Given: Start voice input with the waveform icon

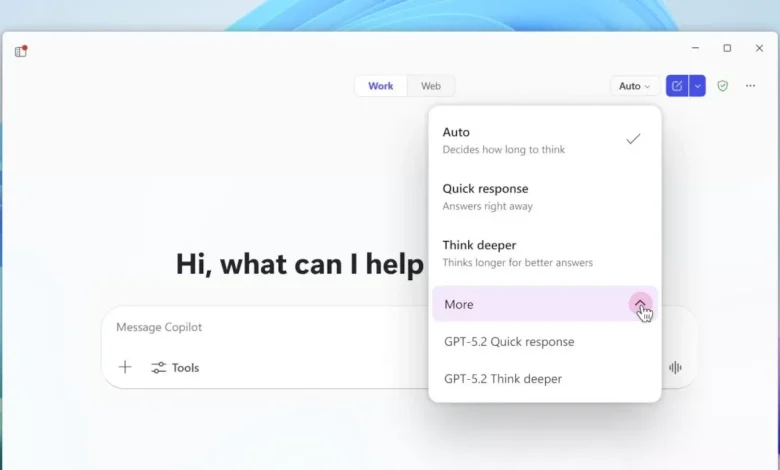Looking at the screenshot, I should coord(675,368).
